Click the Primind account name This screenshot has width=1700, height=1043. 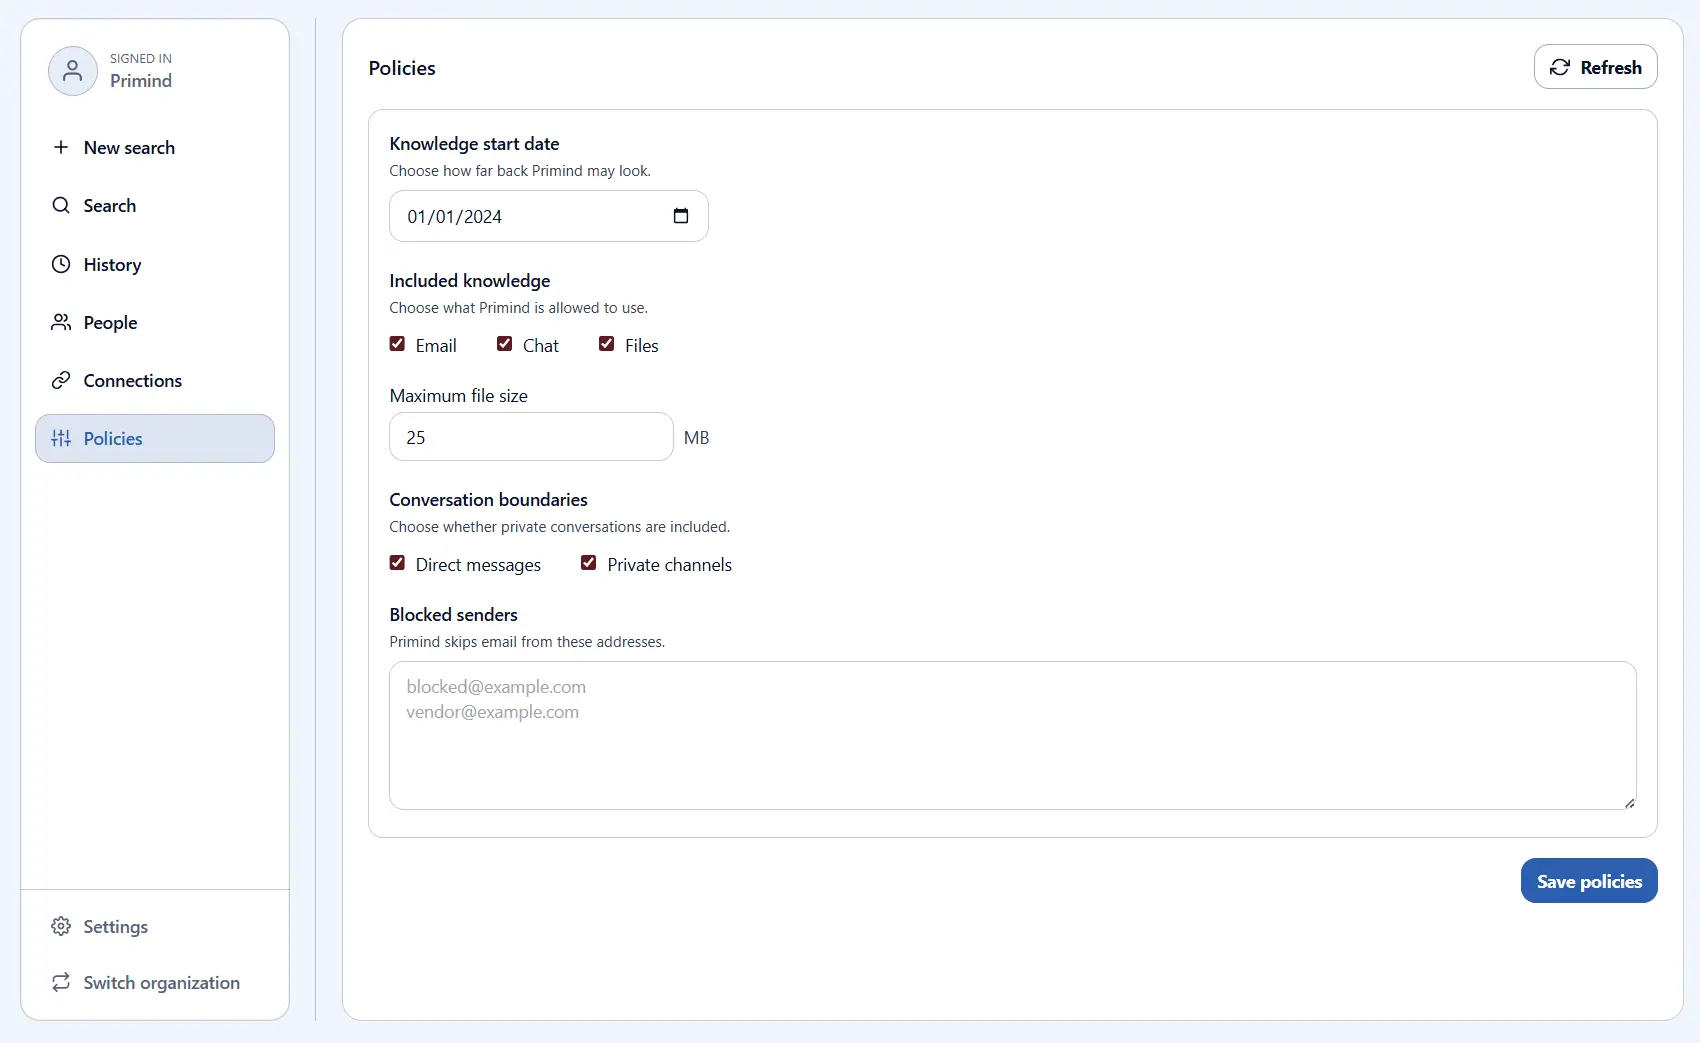click(141, 81)
